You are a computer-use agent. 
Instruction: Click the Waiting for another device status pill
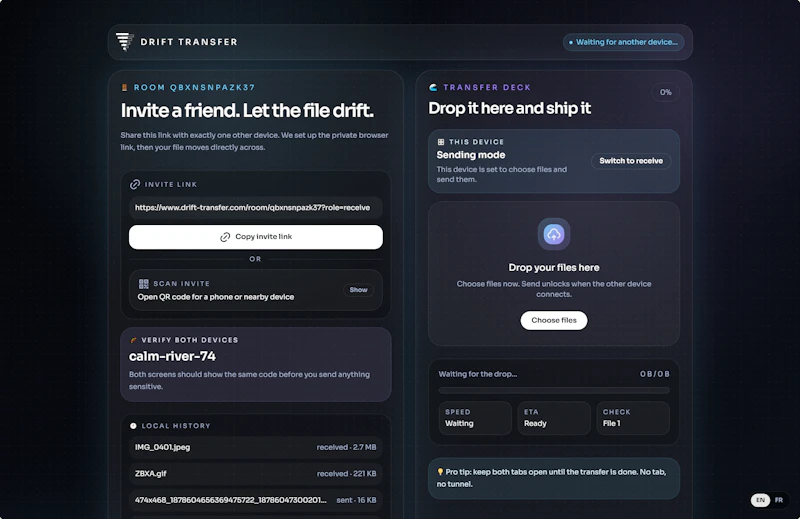click(x=623, y=42)
